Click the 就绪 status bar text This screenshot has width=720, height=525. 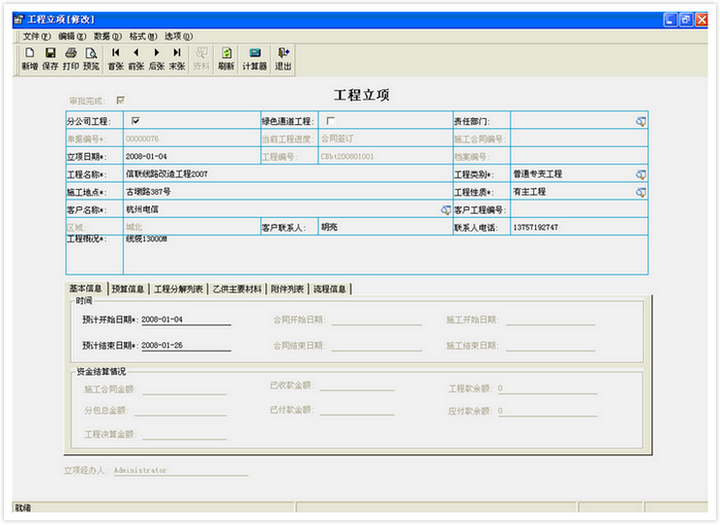pos(23,508)
